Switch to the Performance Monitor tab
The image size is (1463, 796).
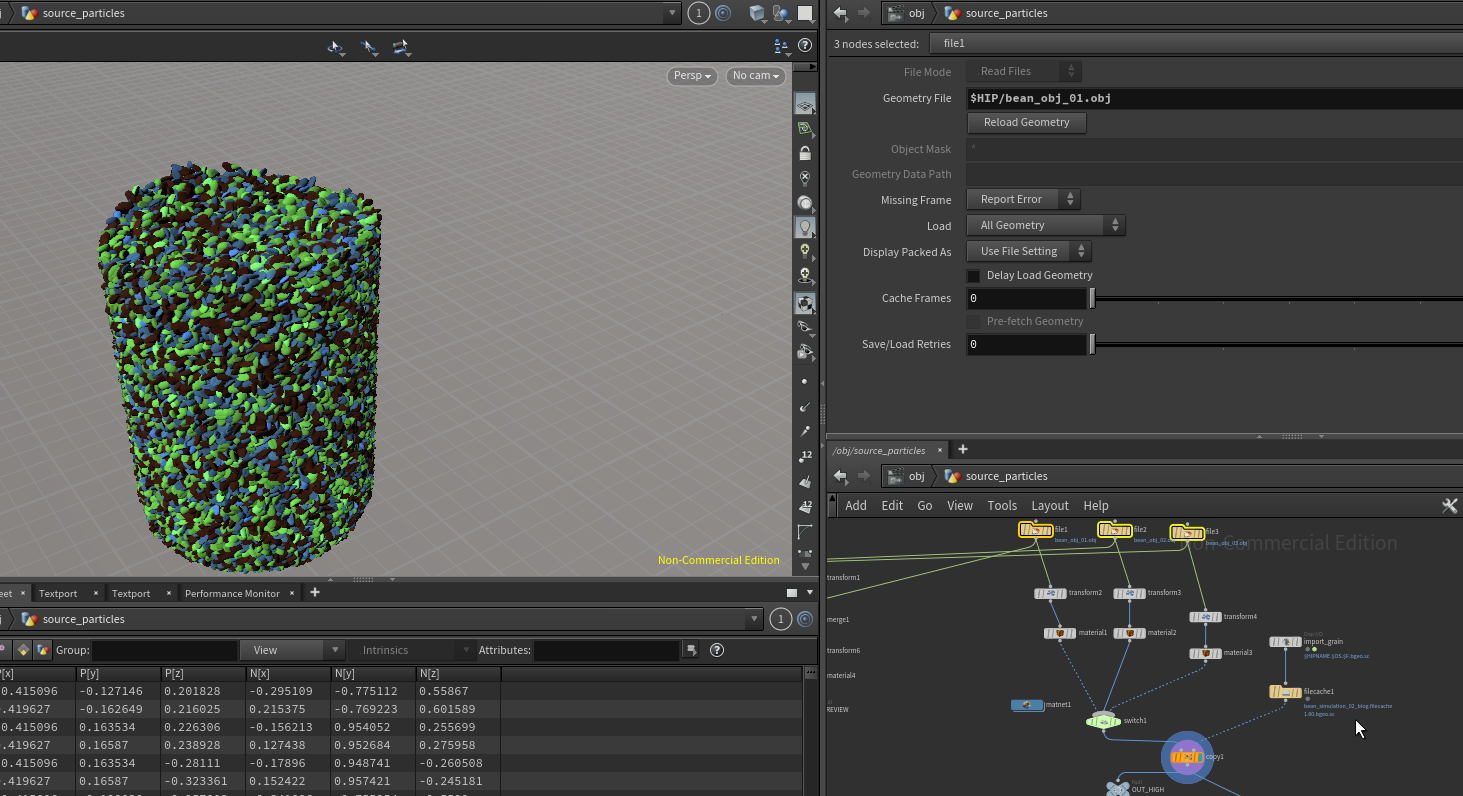(232, 593)
